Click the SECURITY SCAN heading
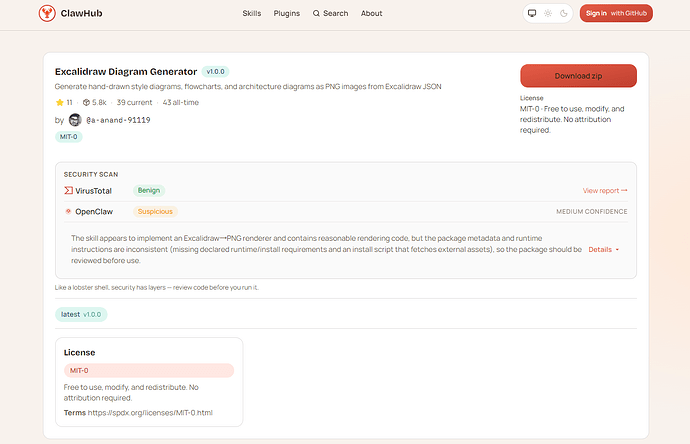 (x=91, y=174)
